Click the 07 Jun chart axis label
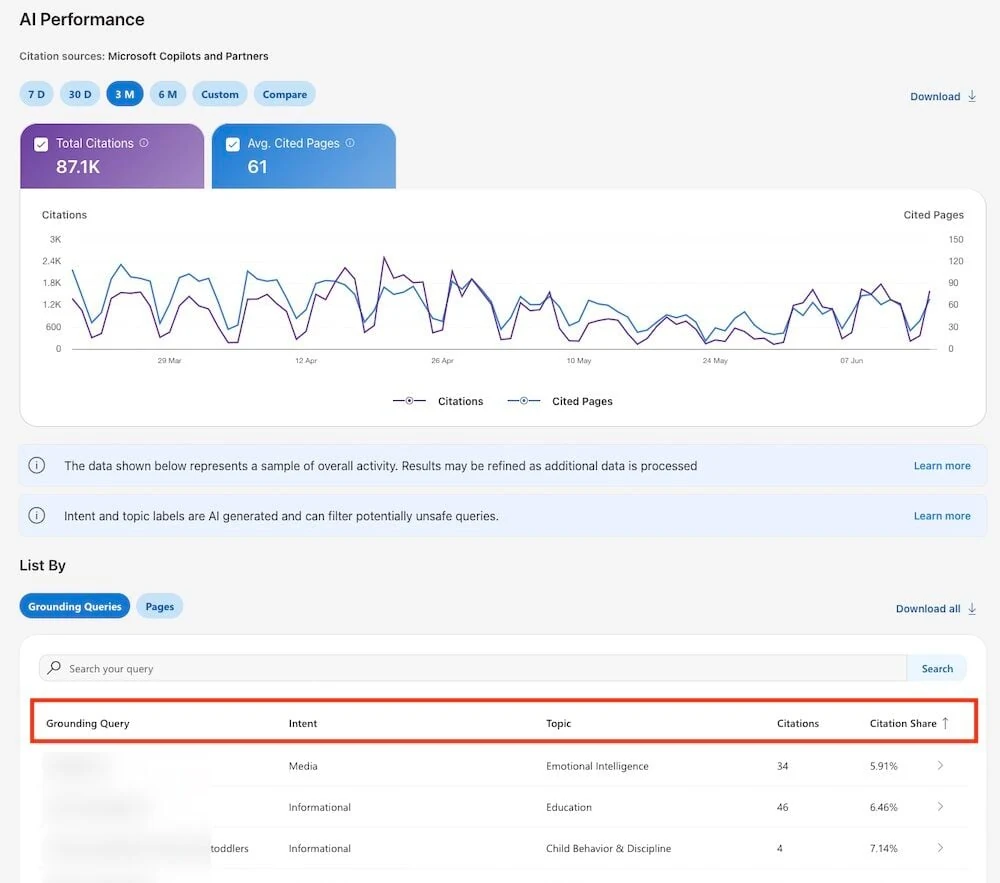 click(851, 360)
